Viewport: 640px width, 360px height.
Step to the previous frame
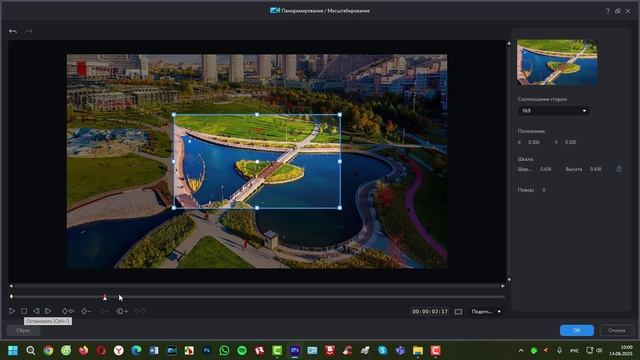(x=36, y=311)
